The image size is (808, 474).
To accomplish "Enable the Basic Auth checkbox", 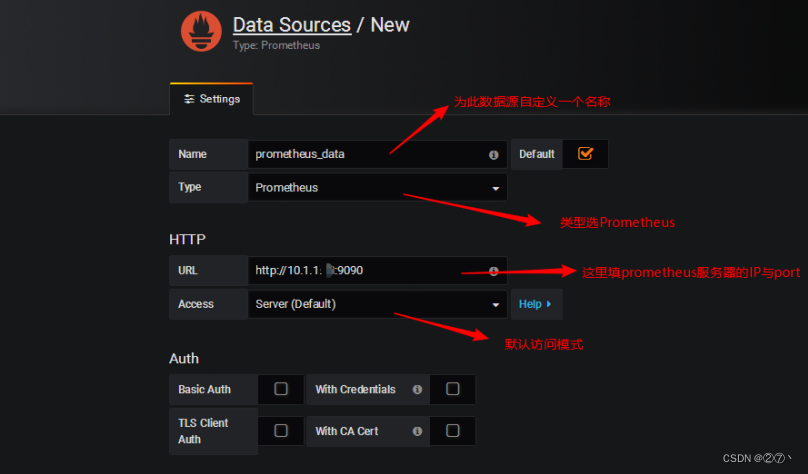I will [281, 388].
